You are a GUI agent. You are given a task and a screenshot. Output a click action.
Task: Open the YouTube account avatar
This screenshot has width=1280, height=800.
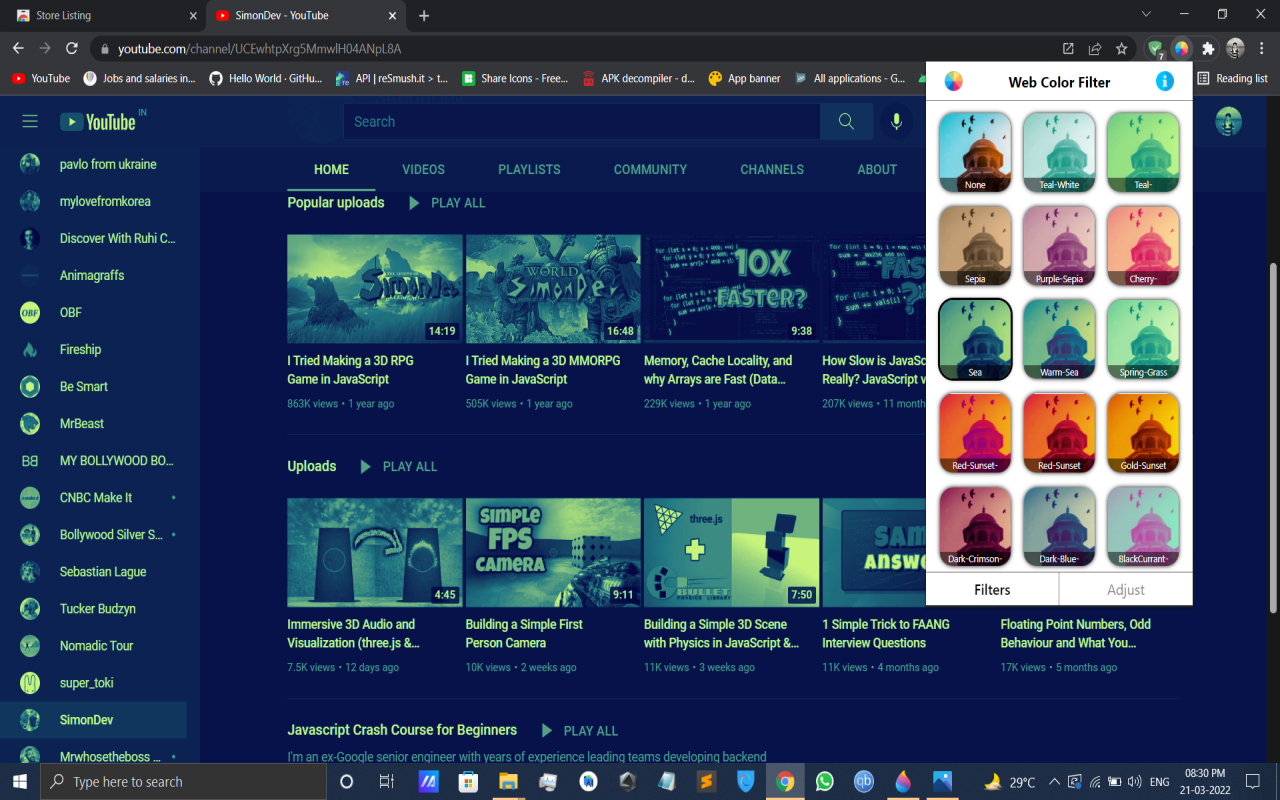click(x=1228, y=121)
